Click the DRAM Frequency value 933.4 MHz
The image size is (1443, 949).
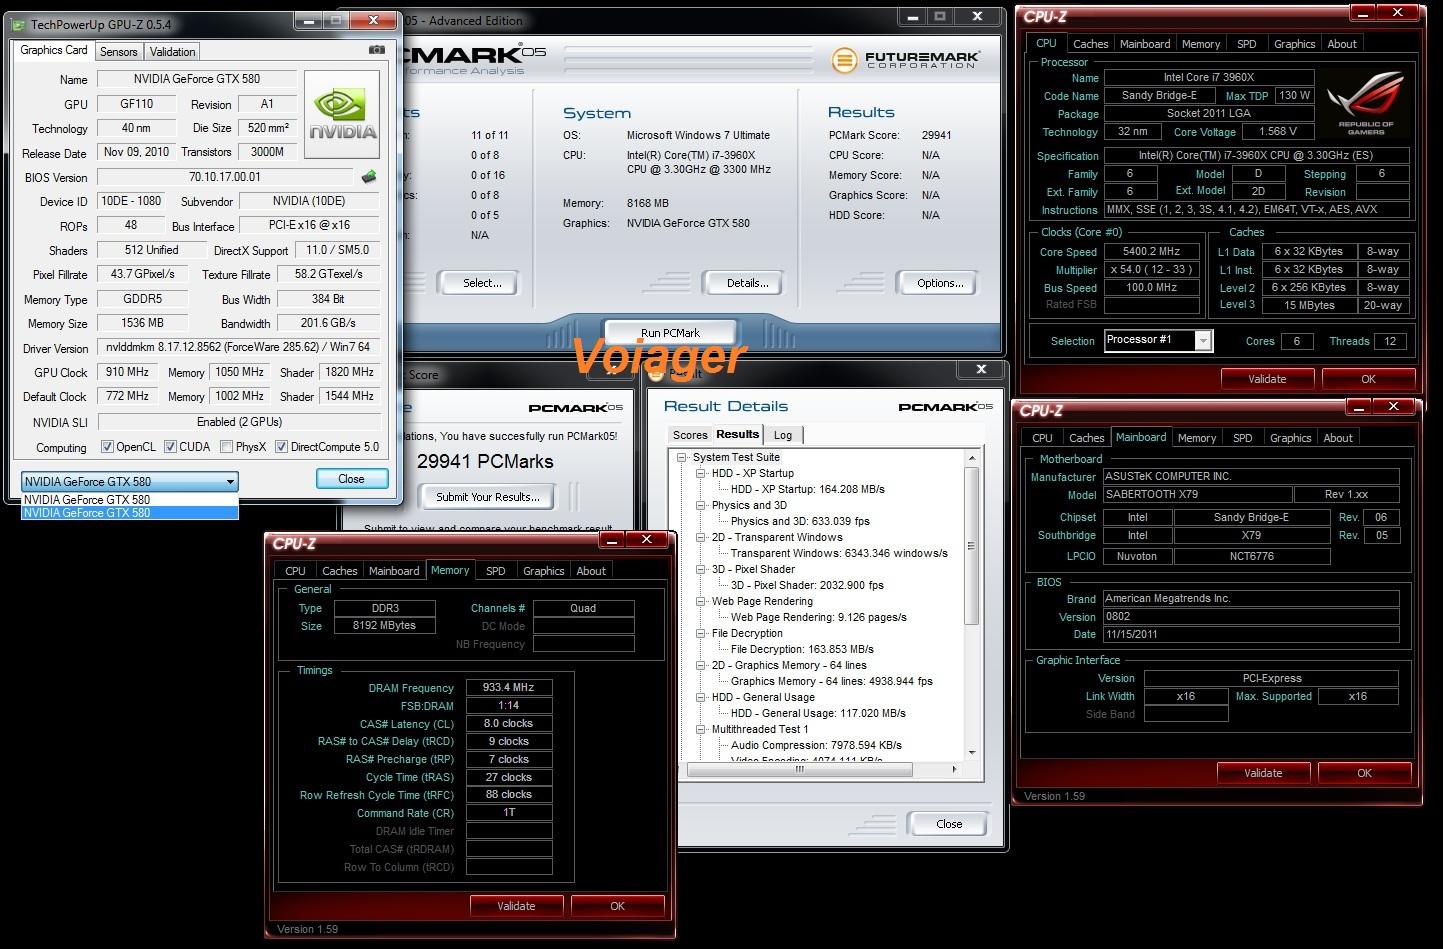click(509, 688)
